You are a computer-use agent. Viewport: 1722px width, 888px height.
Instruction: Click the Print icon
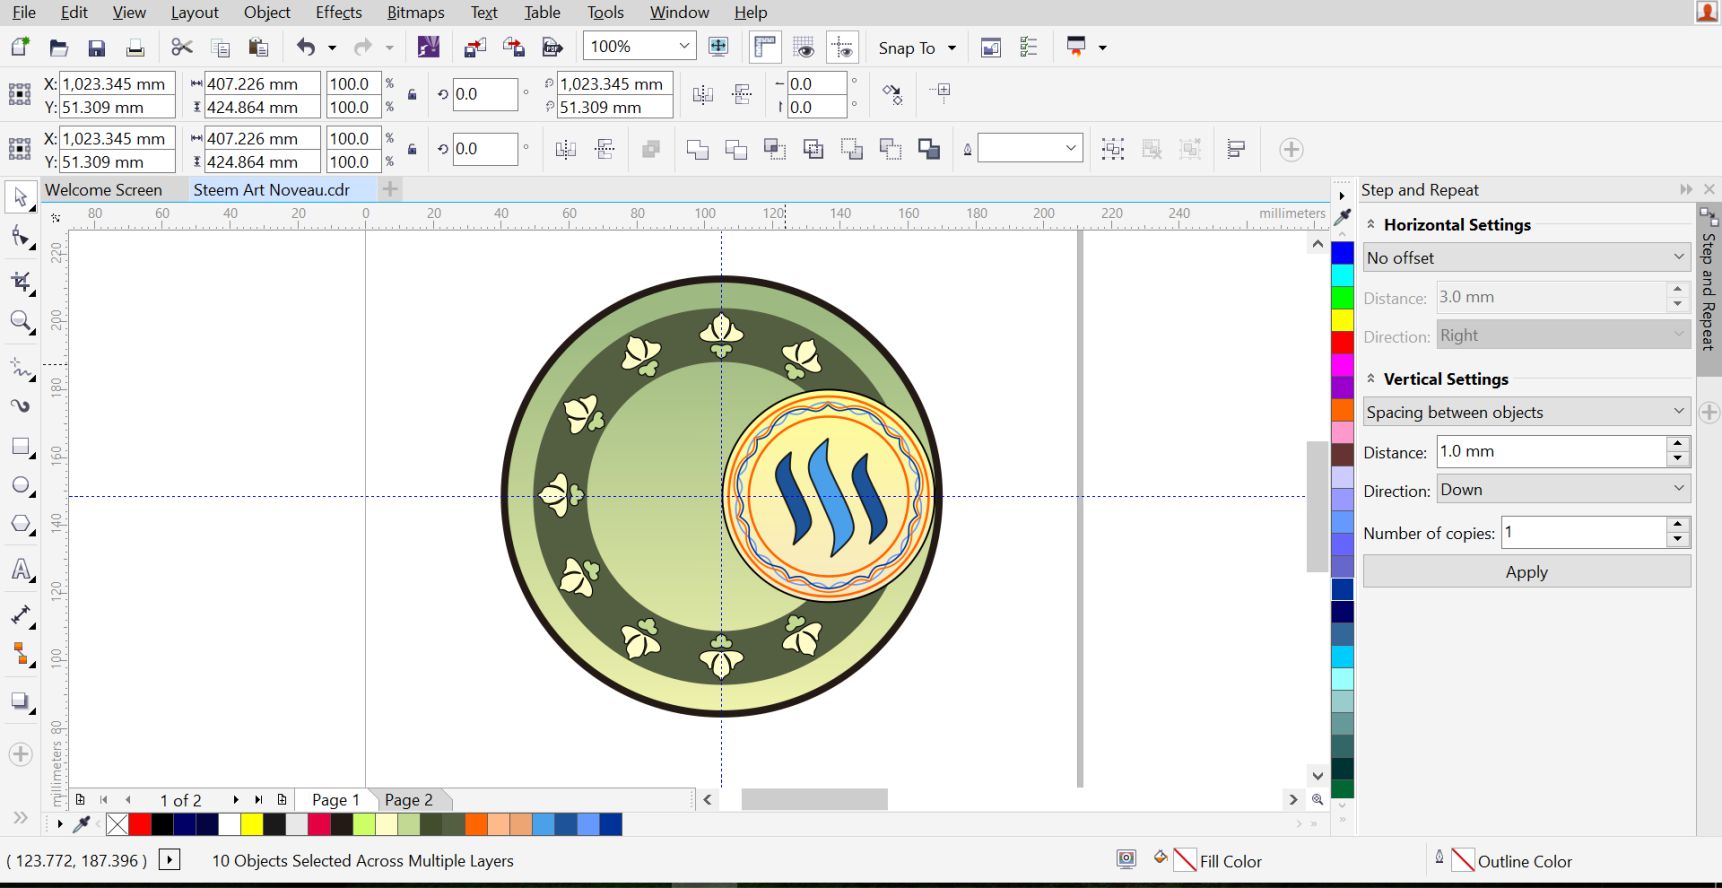(135, 47)
